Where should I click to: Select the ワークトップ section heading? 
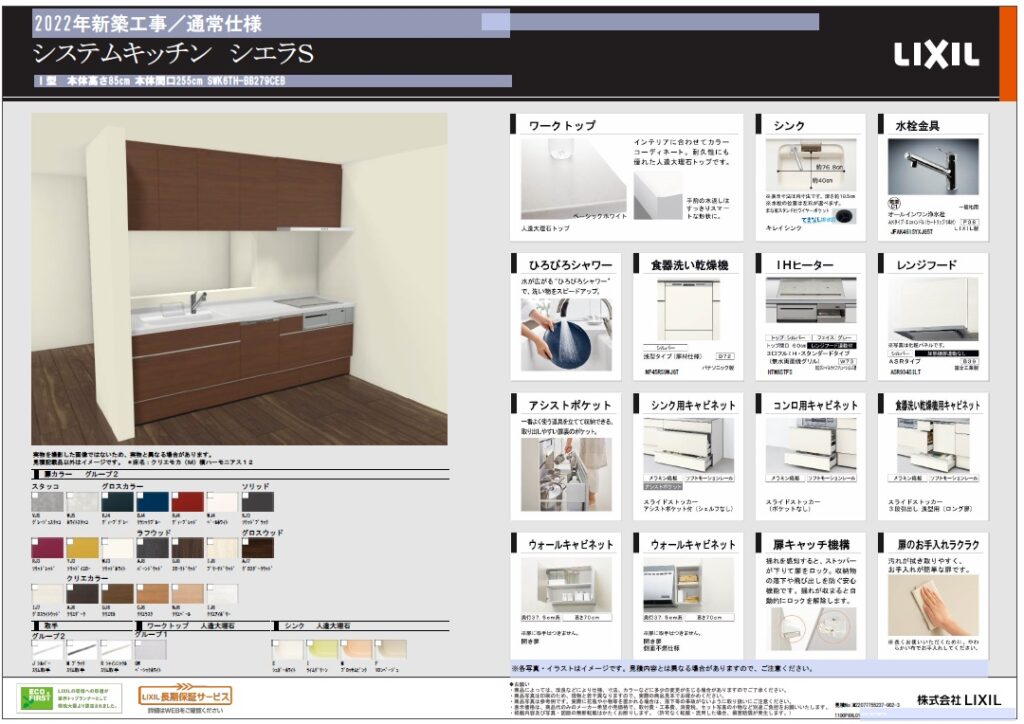(563, 126)
